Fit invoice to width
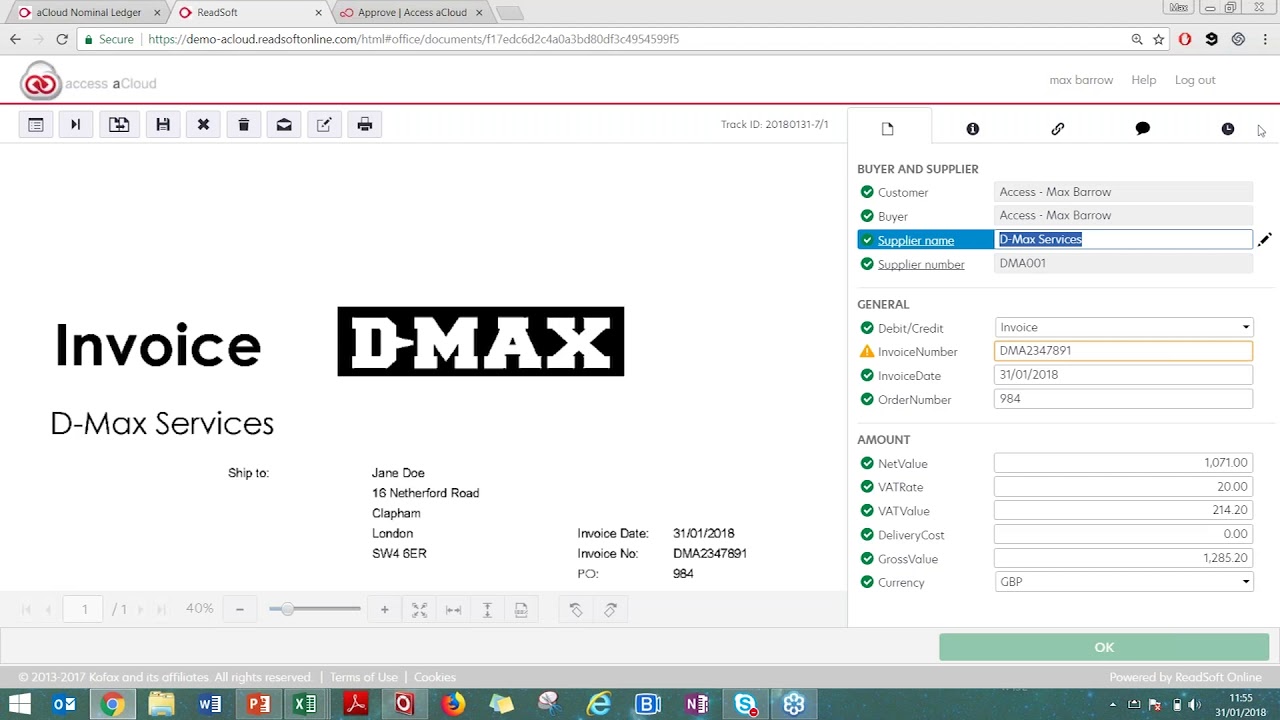This screenshot has height=720, width=1280. (x=453, y=609)
